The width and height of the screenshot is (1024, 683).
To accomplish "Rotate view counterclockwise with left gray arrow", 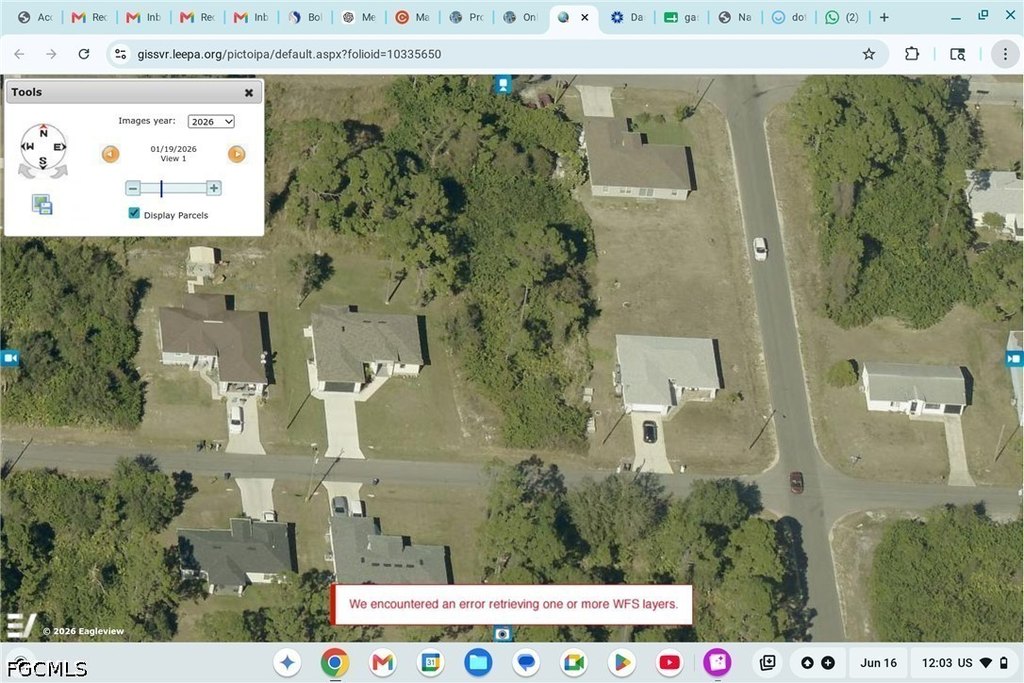I will [x=25, y=171].
